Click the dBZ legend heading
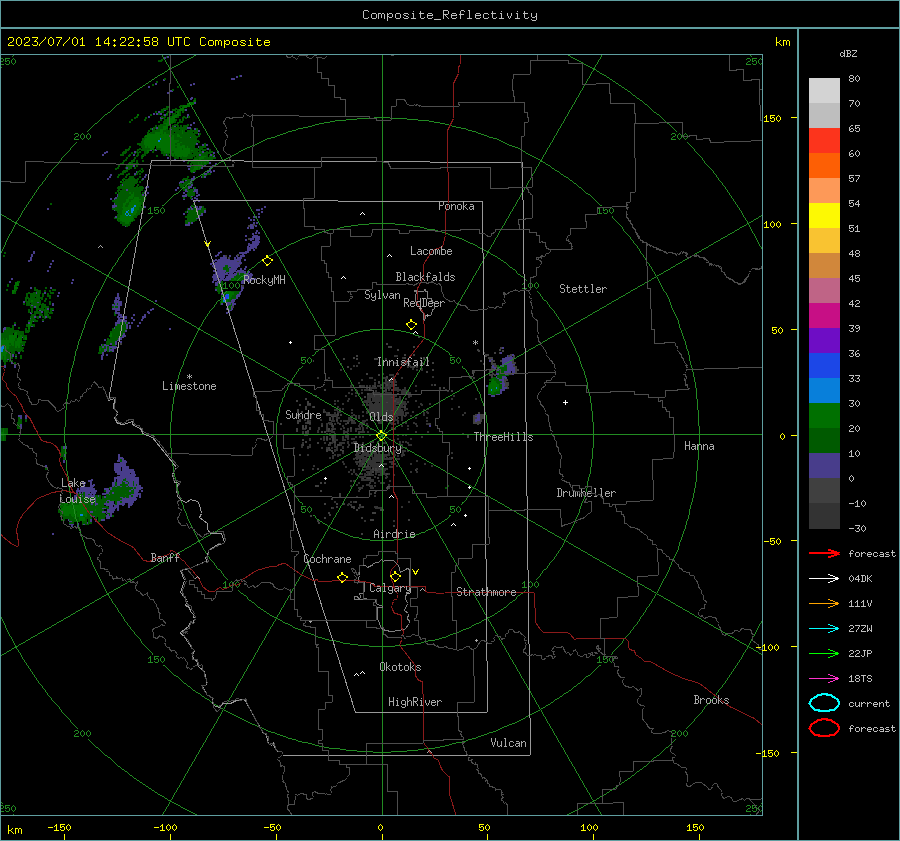 848,53
